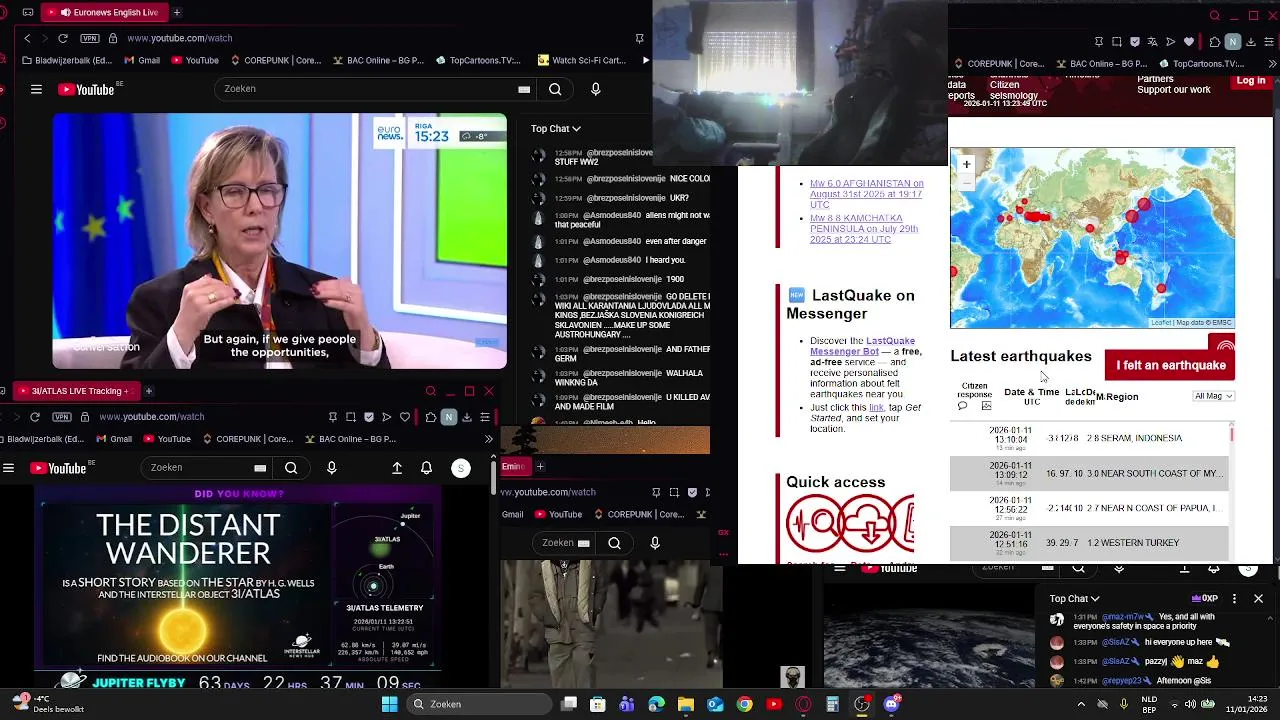The height and width of the screenshot is (720, 1280).
Task: Click Log in on EMSC site
Action: coord(1250,81)
